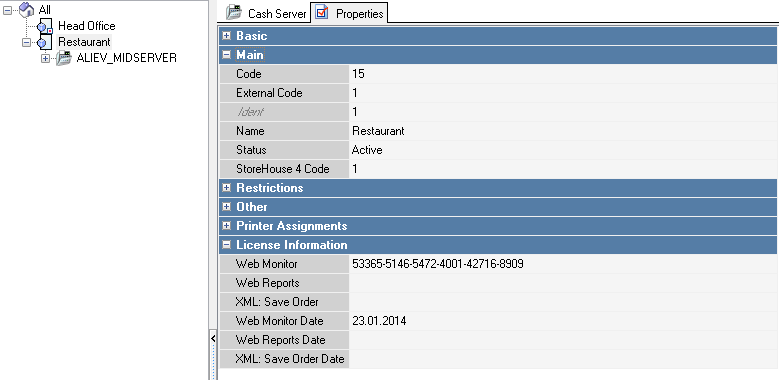779x380 pixels.
Task: Collapse the Main properties section
Action: click(227, 55)
